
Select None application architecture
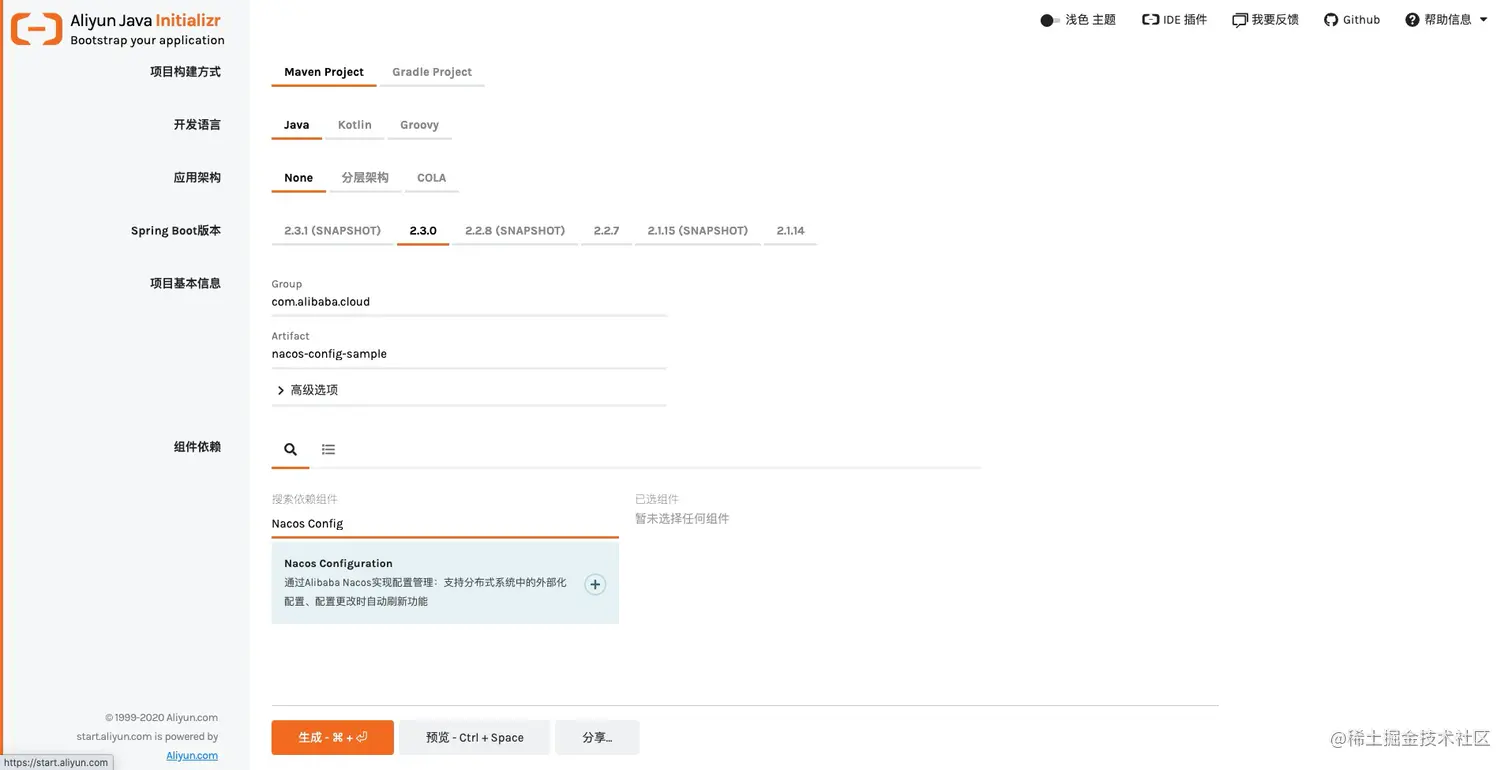click(299, 178)
